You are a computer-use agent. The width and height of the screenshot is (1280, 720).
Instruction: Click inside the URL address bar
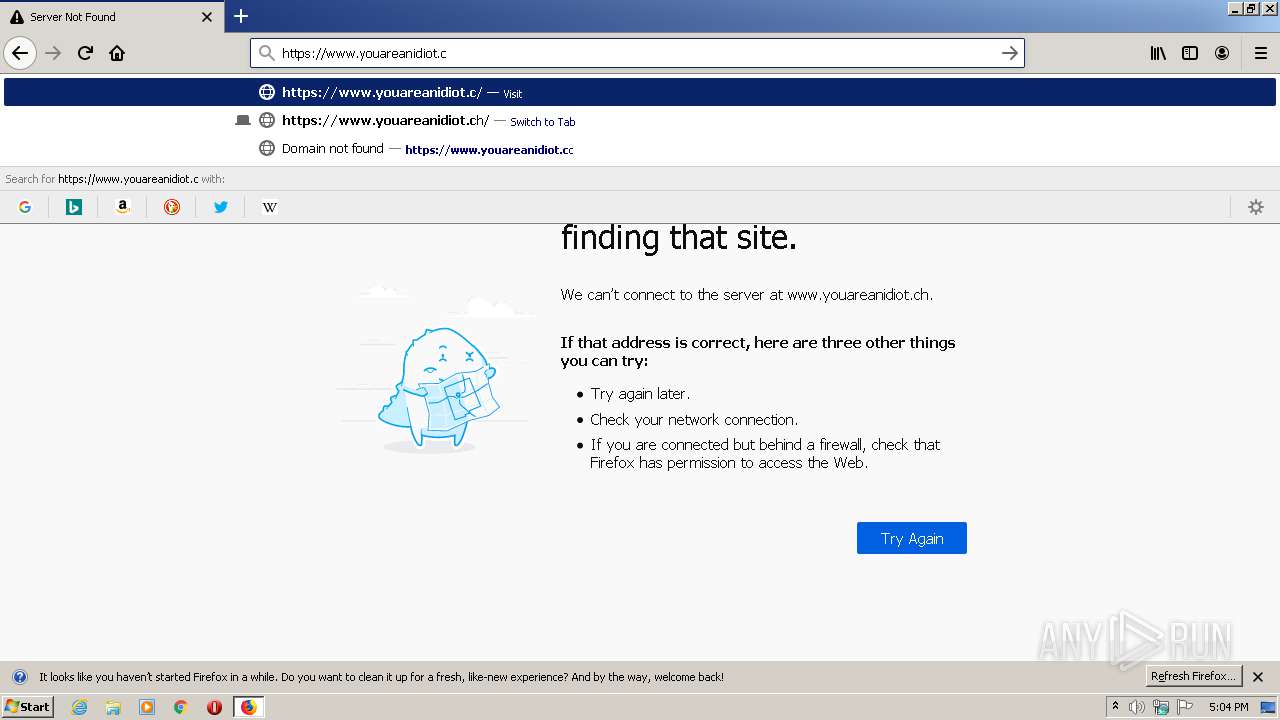(637, 53)
